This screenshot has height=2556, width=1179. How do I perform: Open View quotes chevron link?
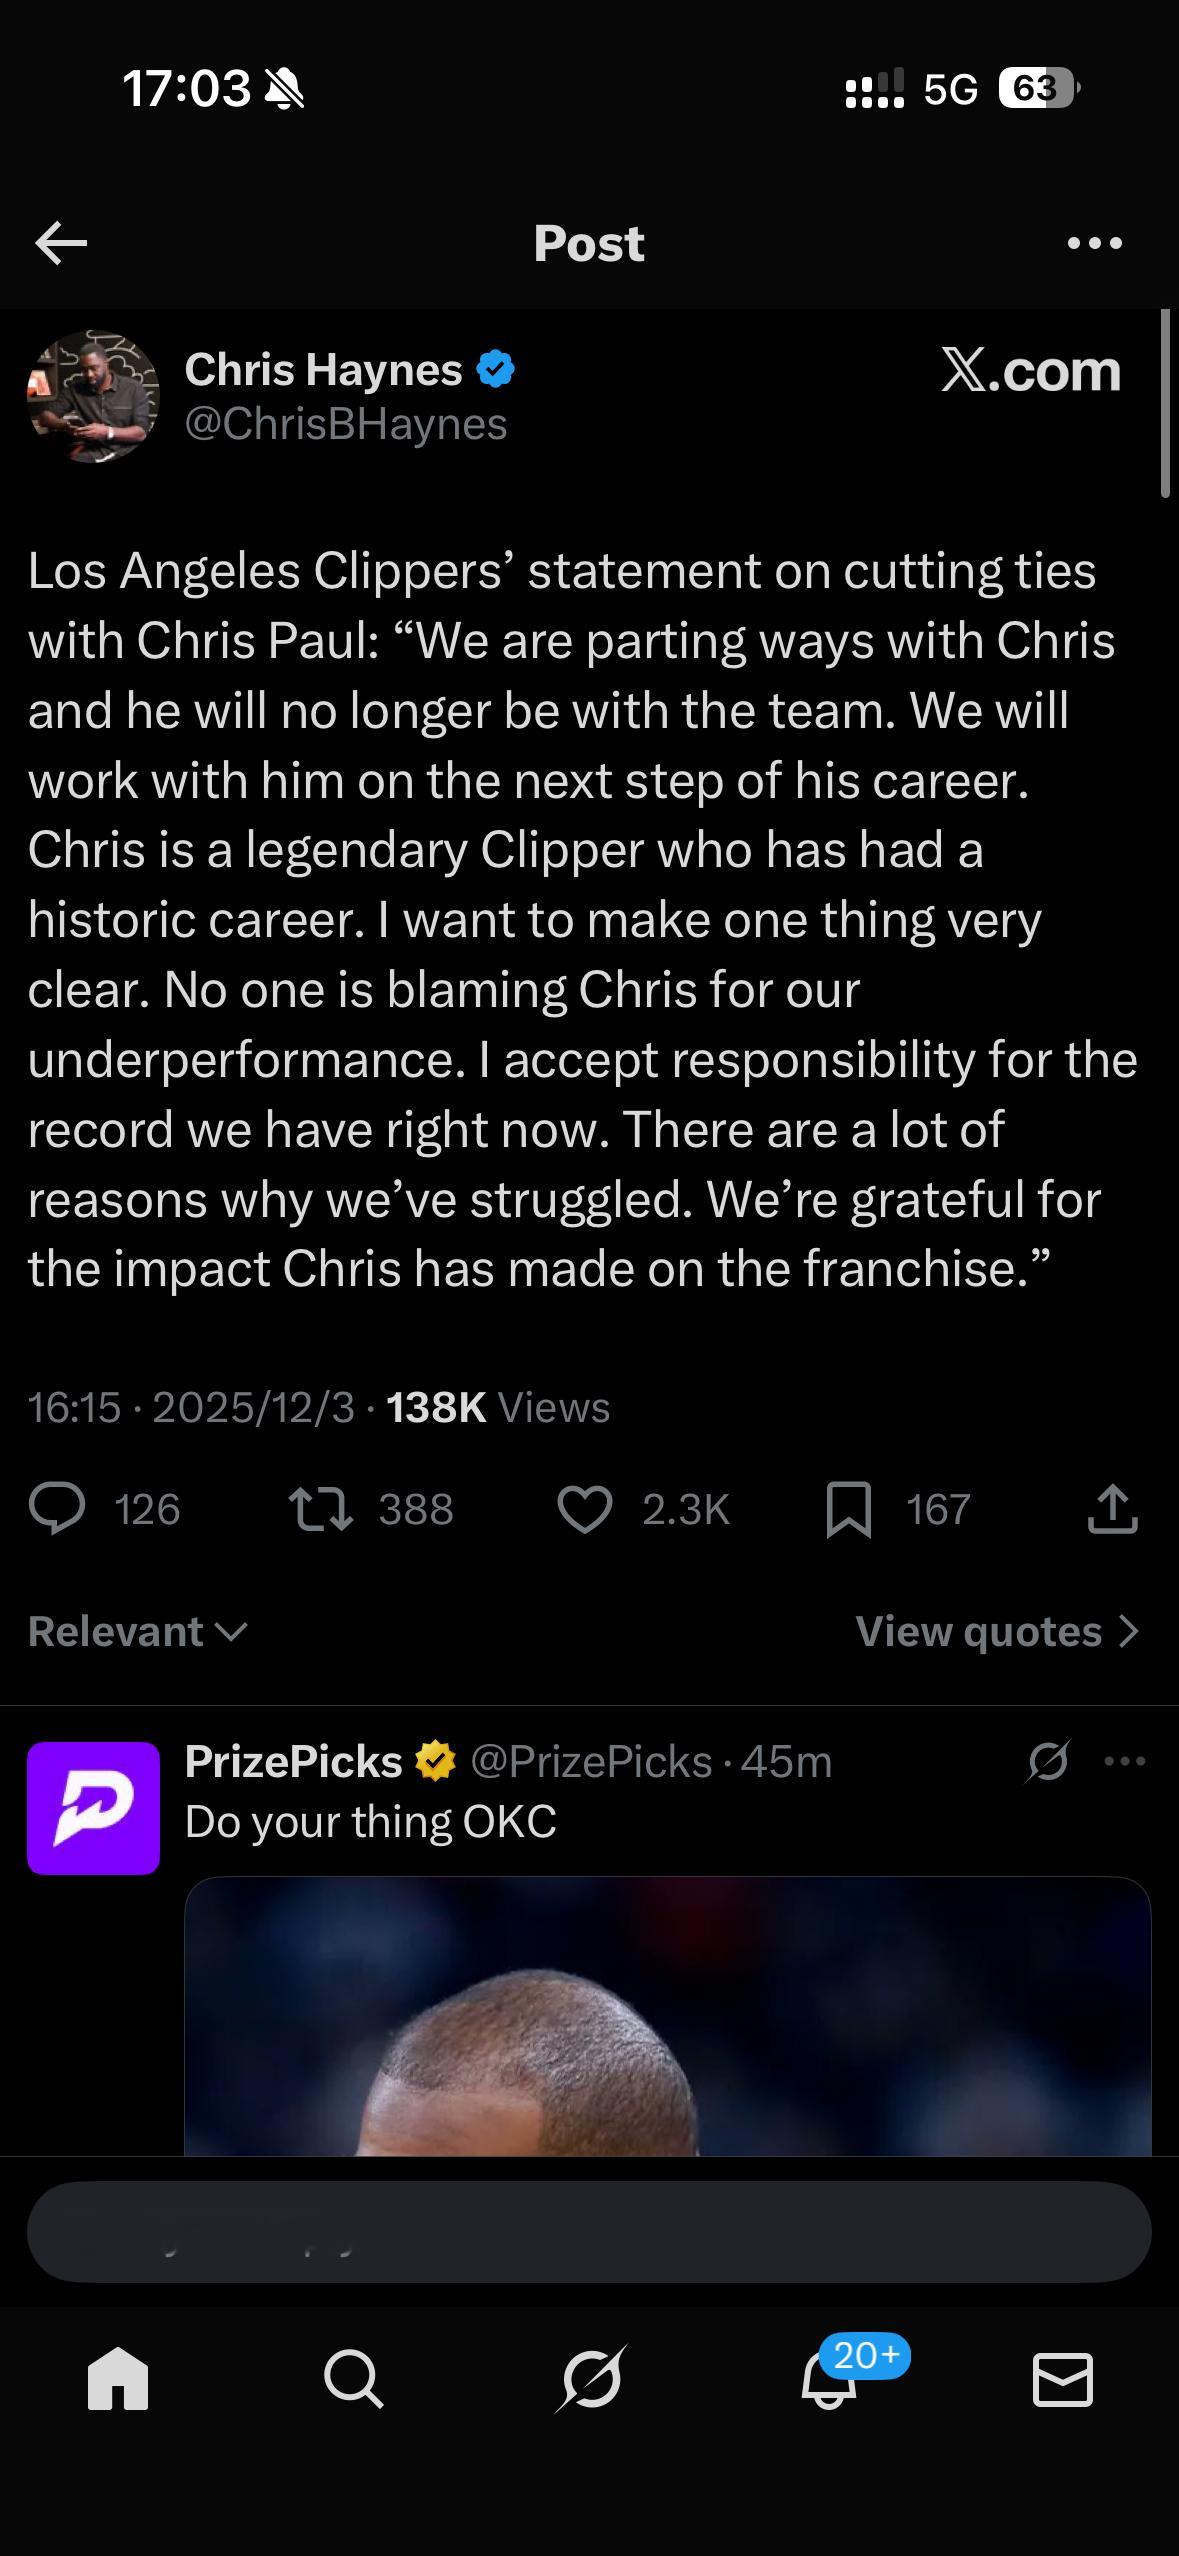coord(997,1631)
